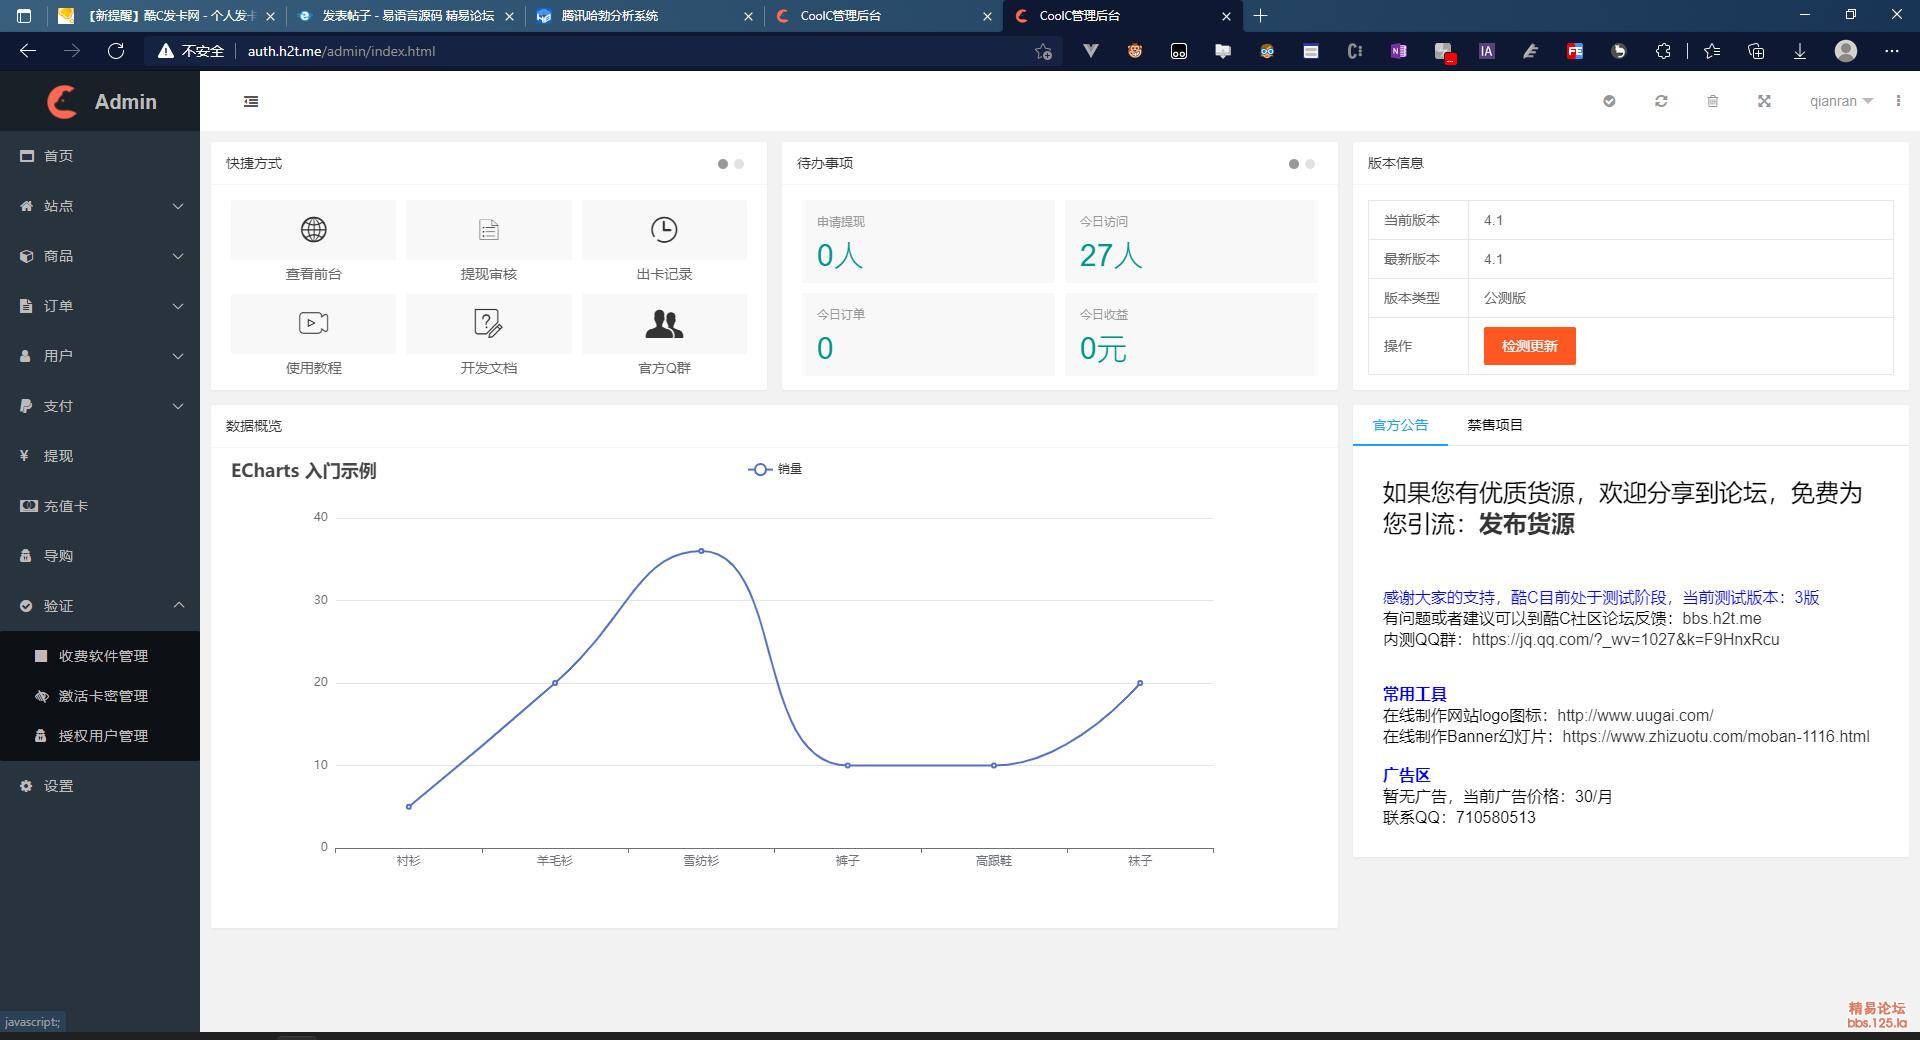Click the refresh icon in the top toolbar
The width and height of the screenshot is (1920, 1040).
point(1661,101)
